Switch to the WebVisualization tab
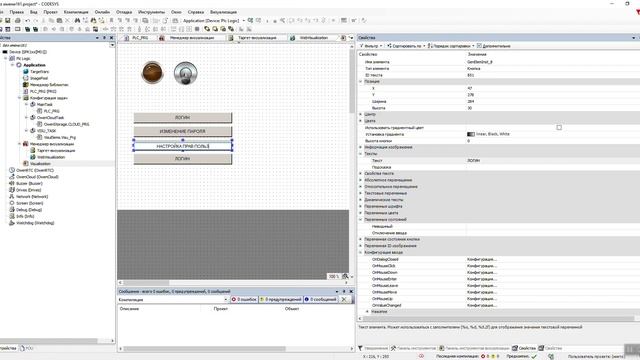 [x=313, y=38]
